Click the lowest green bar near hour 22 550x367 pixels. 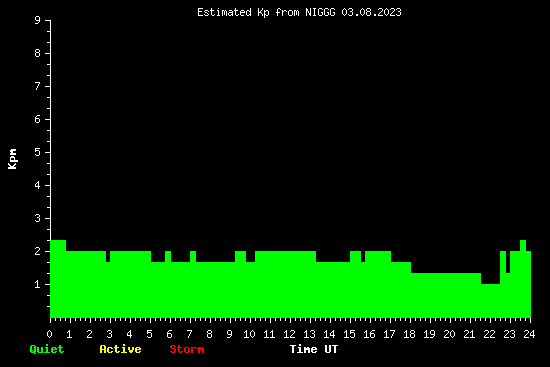(x=490, y=301)
